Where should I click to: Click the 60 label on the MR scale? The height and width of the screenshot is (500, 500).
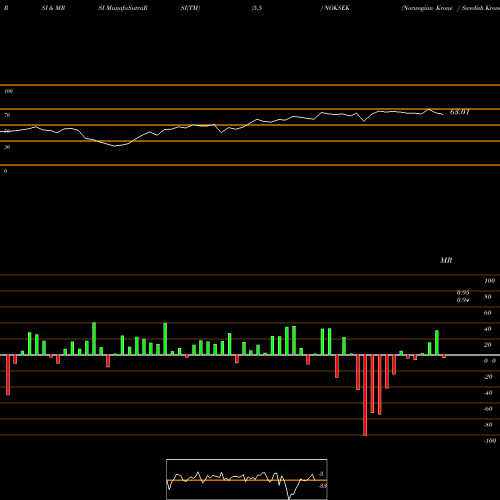pos(488,313)
